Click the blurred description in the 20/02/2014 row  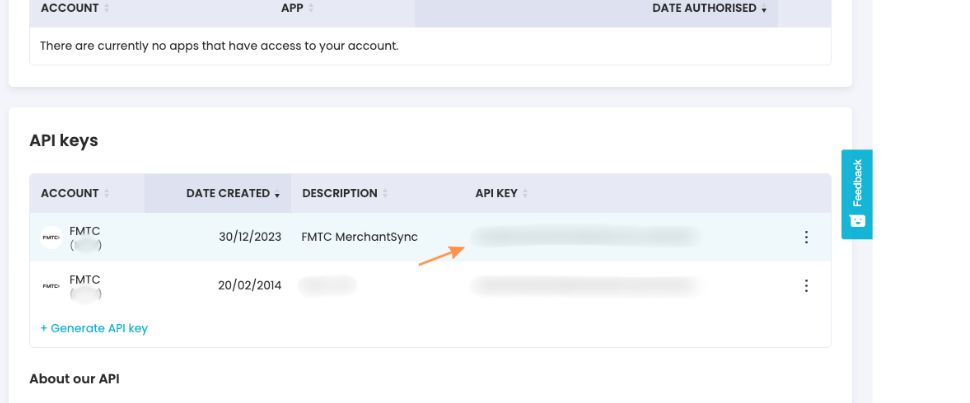tap(328, 286)
